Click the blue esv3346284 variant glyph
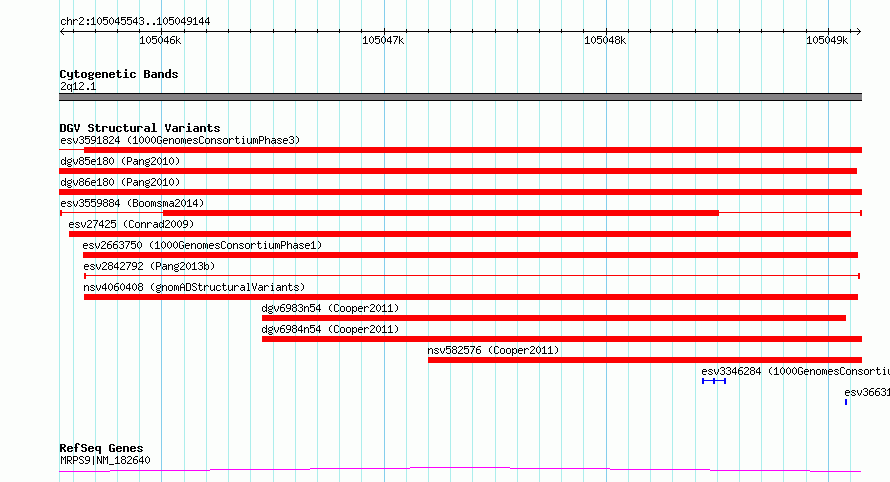The width and height of the screenshot is (890, 482). (714, 381)
